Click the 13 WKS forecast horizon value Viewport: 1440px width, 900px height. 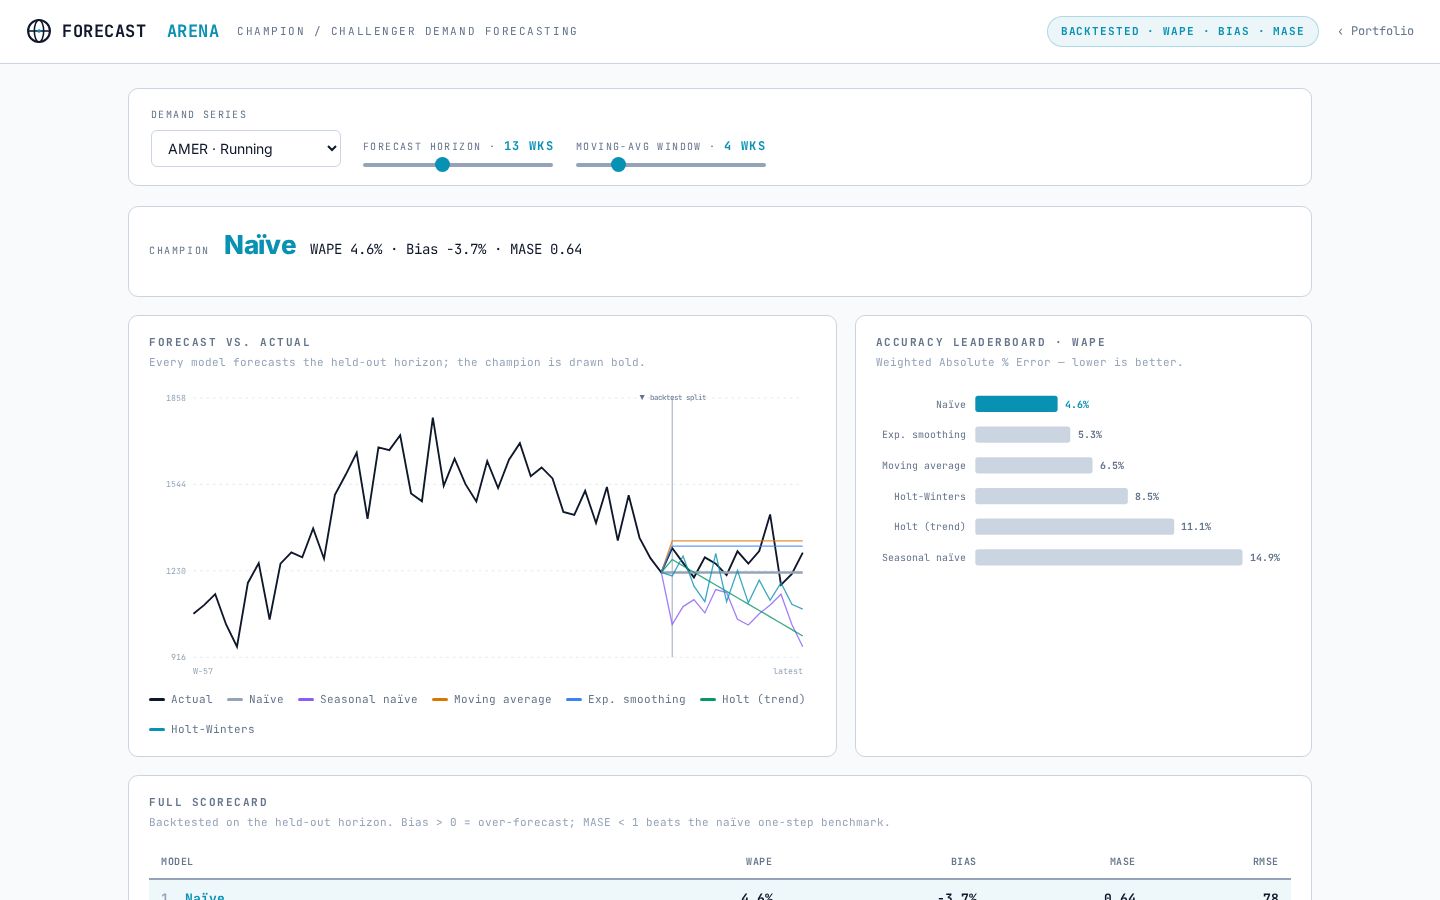click(529, 146)
